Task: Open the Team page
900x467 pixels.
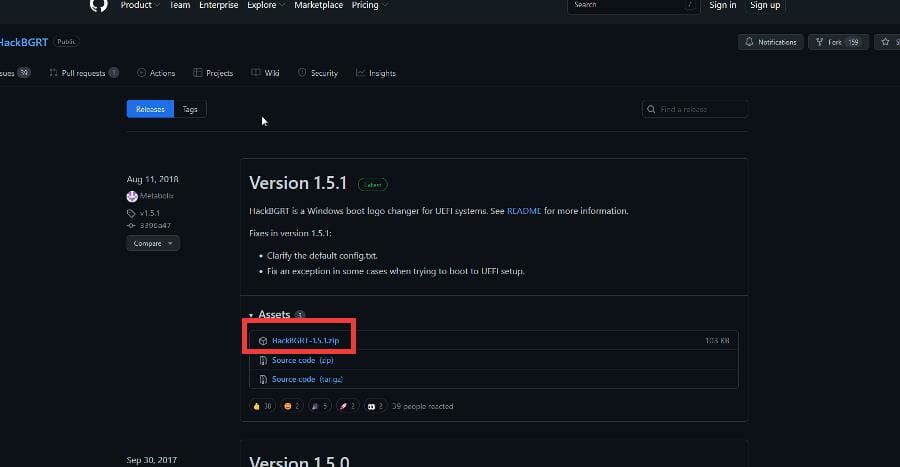Action: point(180,5)
